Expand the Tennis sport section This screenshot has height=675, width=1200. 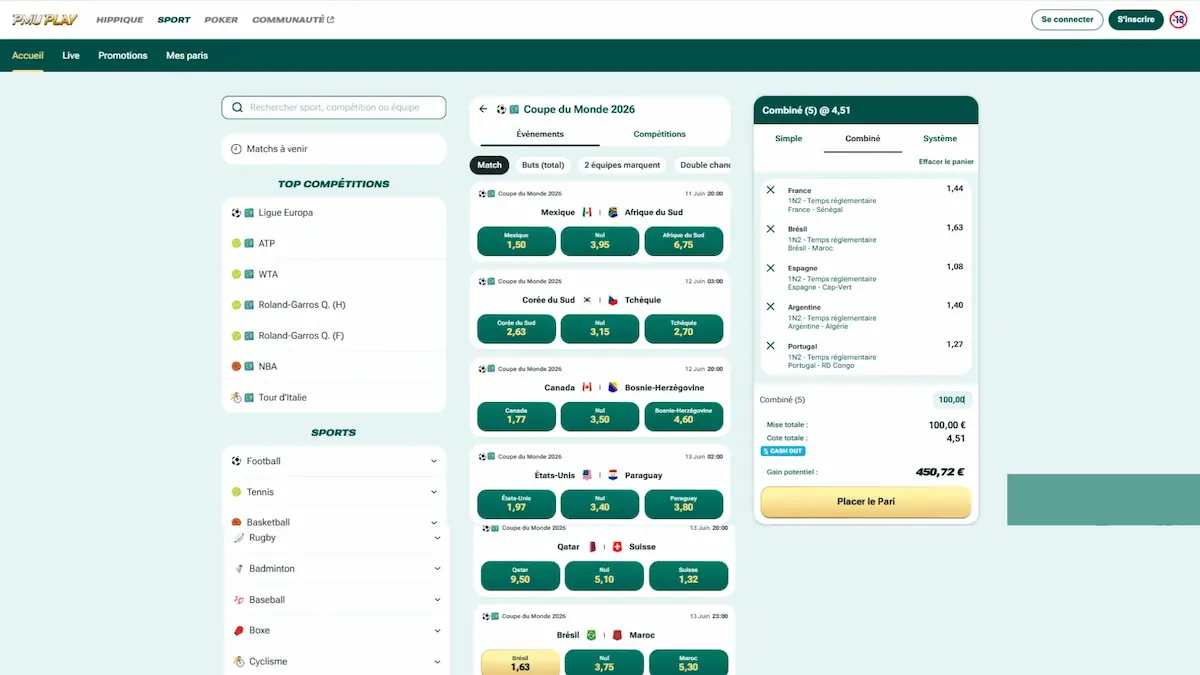coord(434,492)
